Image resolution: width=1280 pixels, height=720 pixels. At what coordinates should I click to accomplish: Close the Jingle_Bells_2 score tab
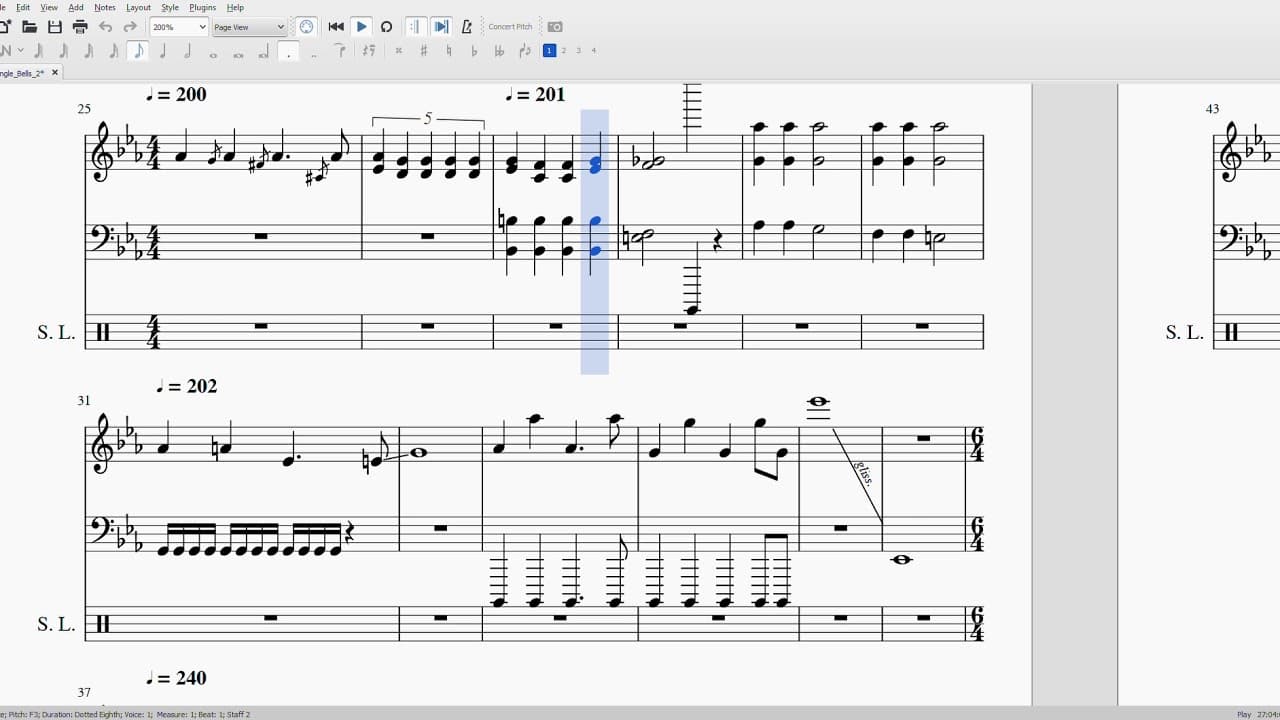55,73
